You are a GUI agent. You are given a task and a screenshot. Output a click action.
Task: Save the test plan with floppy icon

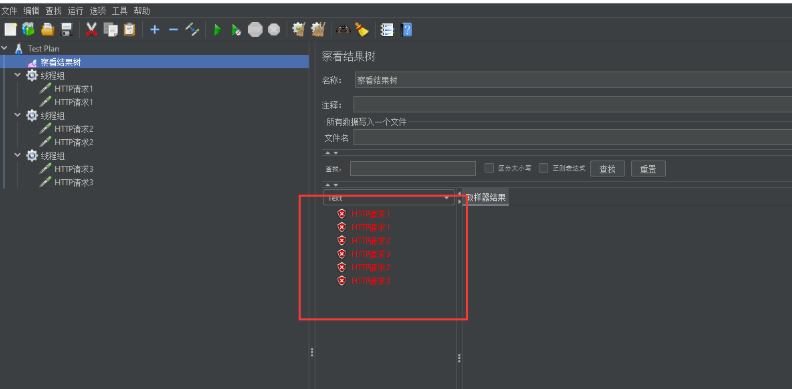(67, 30)
